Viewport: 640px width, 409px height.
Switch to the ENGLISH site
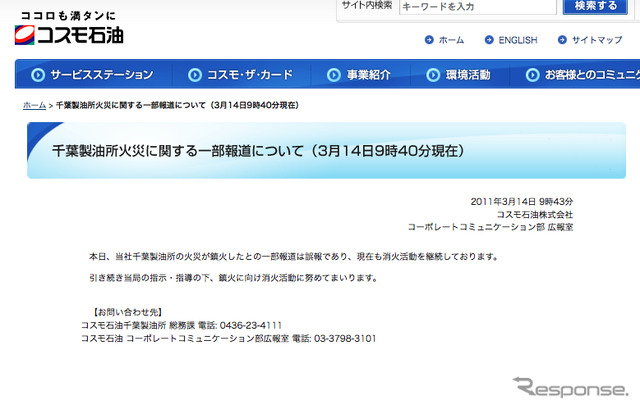[x=518, y=40]
